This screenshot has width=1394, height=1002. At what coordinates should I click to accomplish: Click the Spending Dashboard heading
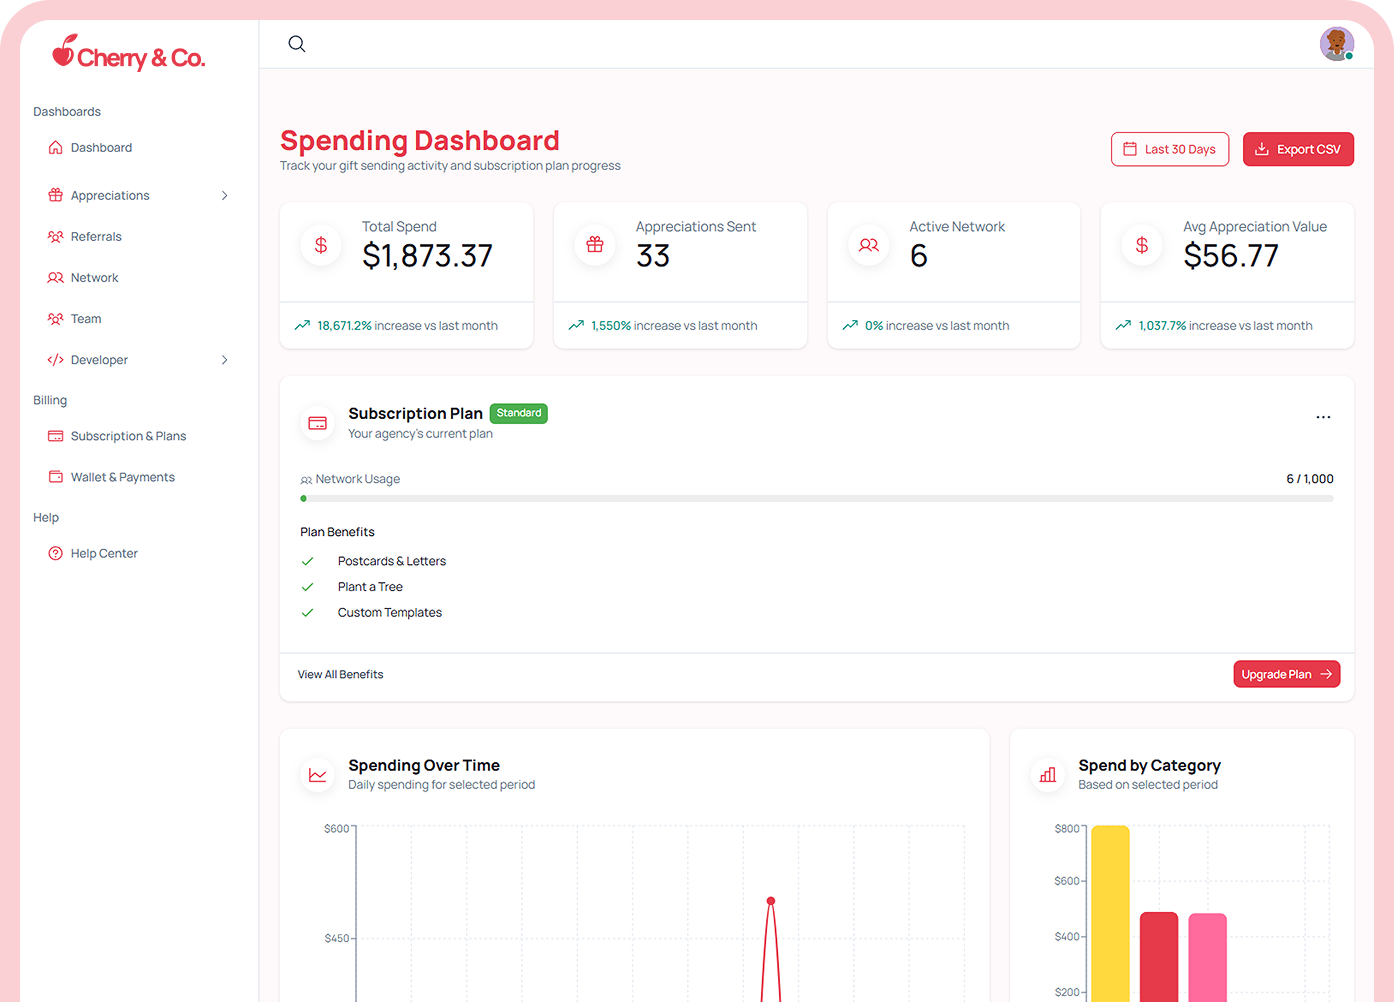[x=420, y=141]
